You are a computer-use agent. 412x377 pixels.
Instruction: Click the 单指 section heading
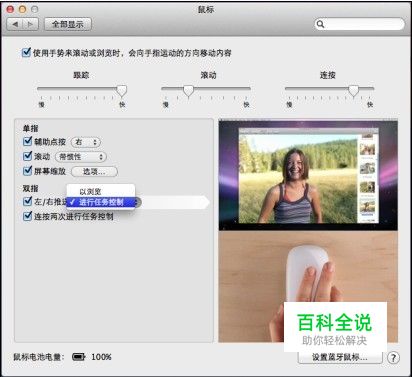[30, 128]
